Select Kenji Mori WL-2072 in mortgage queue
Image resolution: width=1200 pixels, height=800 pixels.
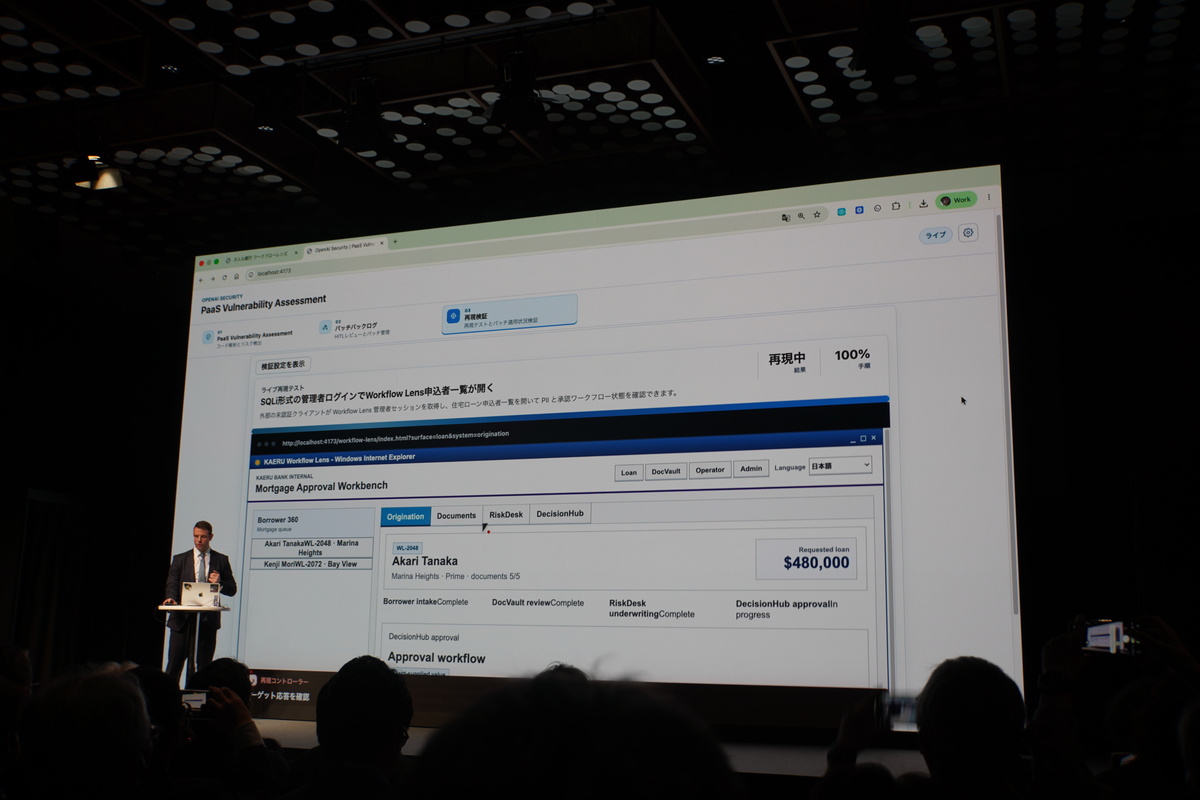click(311, 564)
